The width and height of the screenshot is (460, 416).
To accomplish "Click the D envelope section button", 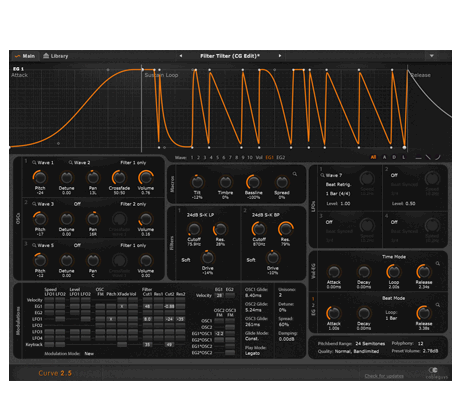I will click(394, 157).
